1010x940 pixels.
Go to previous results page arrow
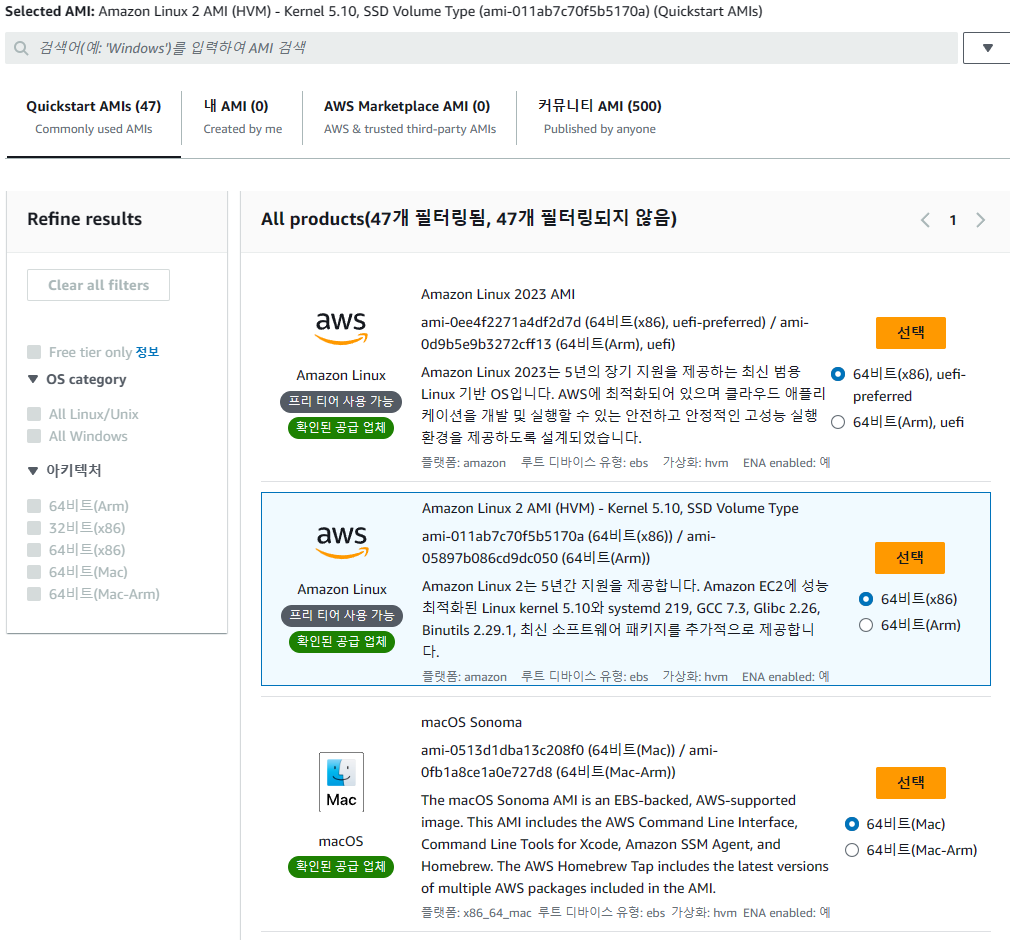click(x=925, y=220)
